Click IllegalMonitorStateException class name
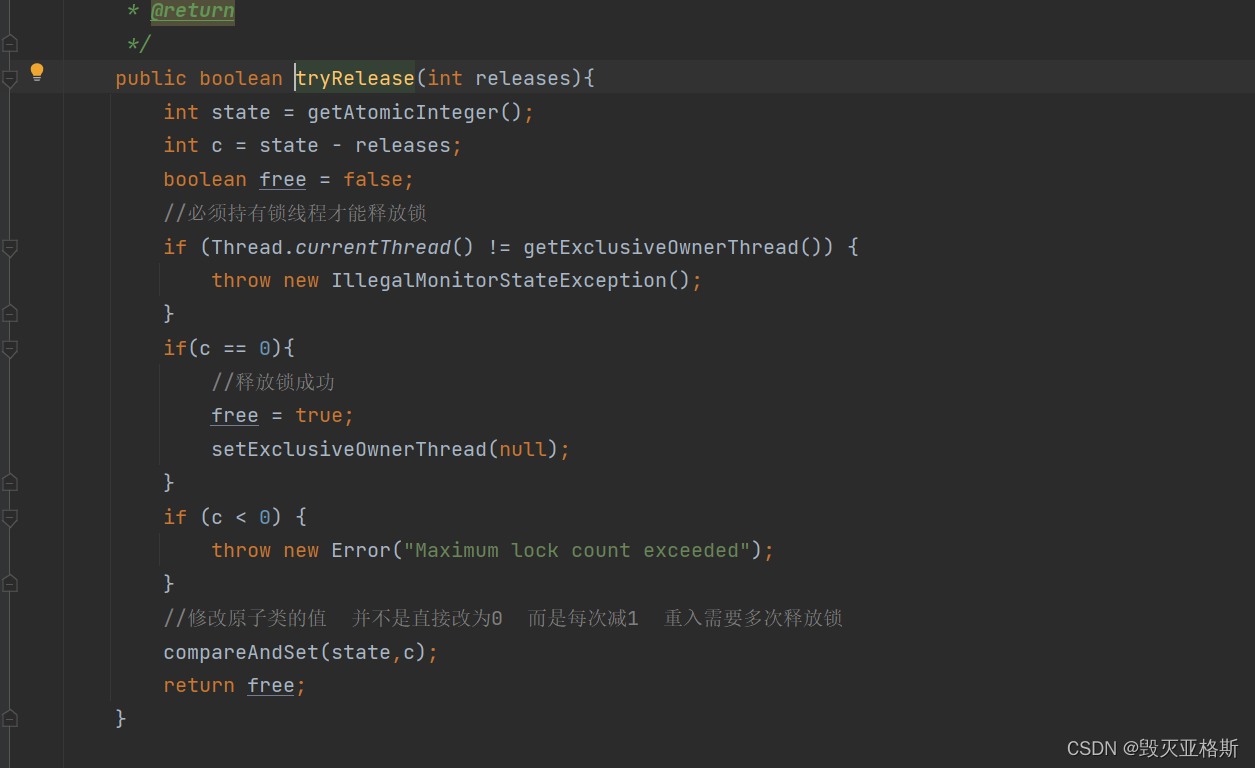The image size is (1255, 768). tap(499, 280)
